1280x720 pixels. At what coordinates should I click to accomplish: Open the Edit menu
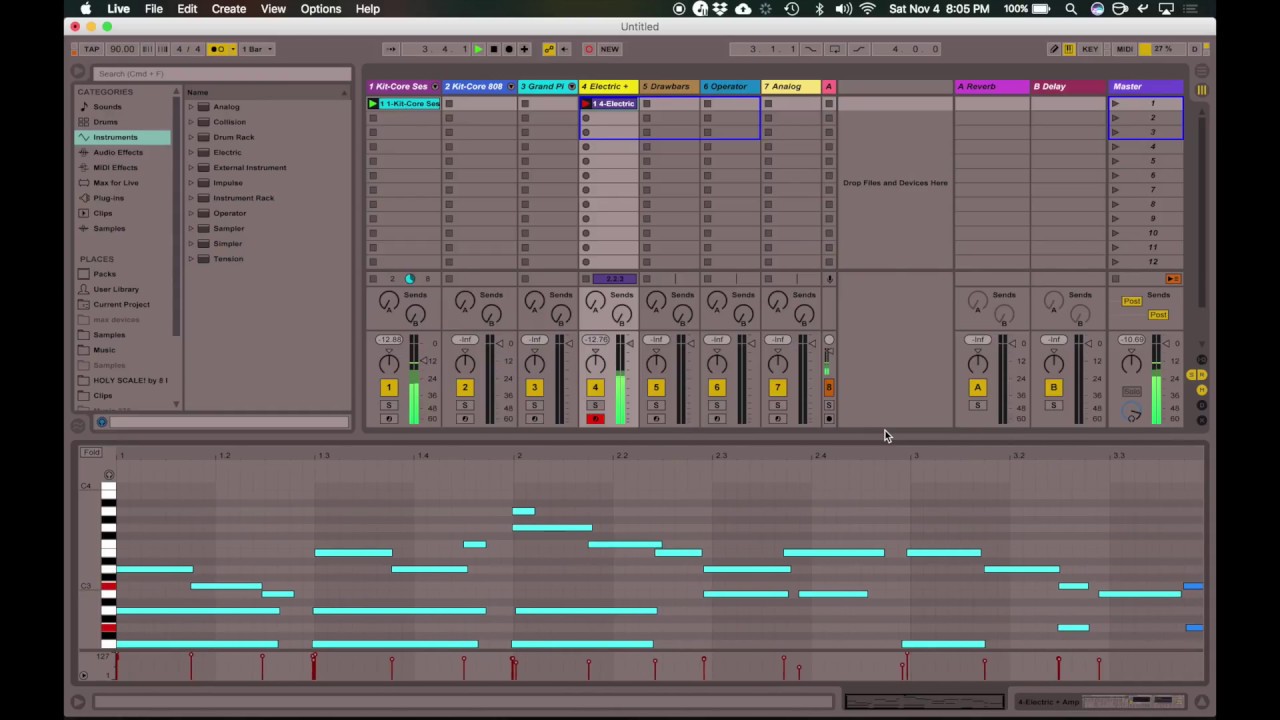187,9
